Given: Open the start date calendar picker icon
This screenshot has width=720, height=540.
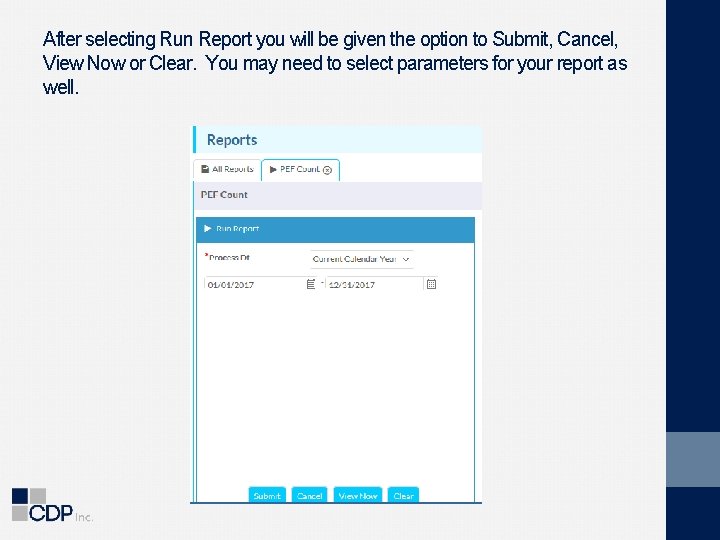Looking at the screenshot, I should click(x=312, y=284).
